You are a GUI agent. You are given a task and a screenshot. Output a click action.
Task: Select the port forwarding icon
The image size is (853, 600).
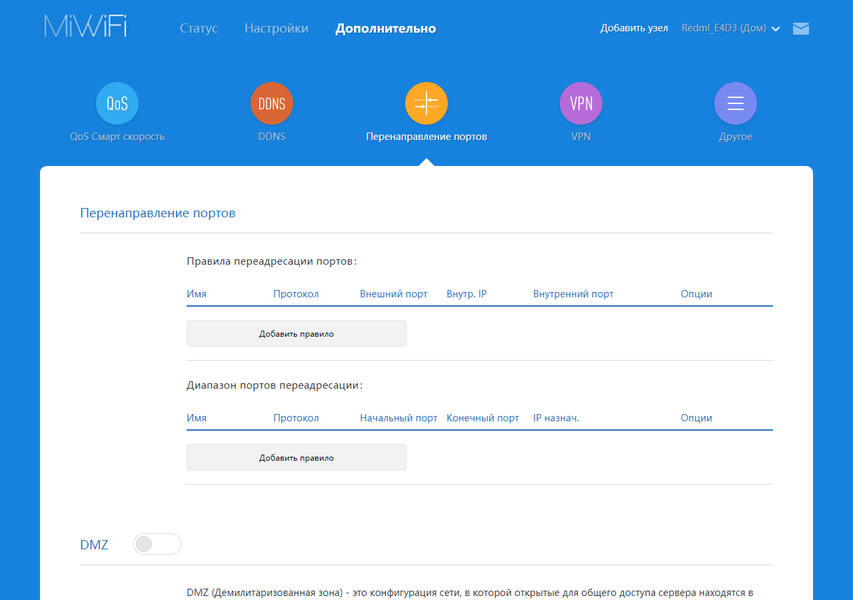coord(426,103)
